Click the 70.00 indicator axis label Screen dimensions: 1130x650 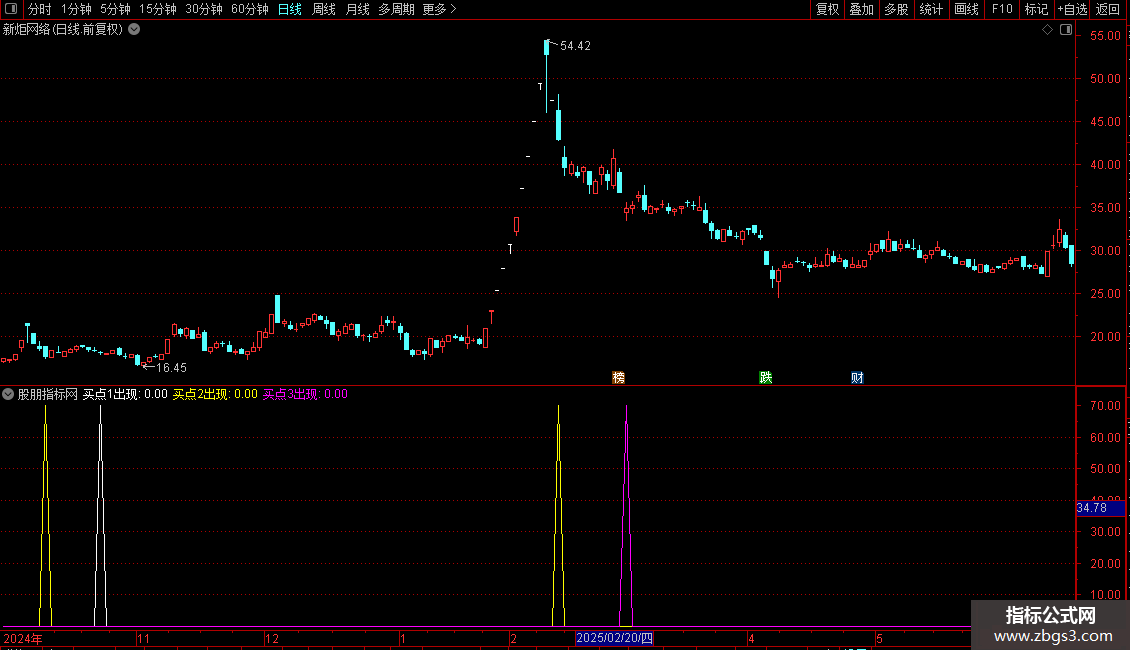point(1105,406)
